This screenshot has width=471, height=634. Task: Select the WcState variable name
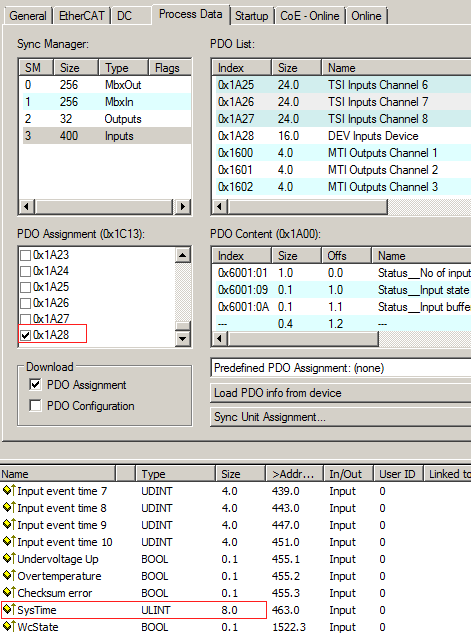point(38,627)
